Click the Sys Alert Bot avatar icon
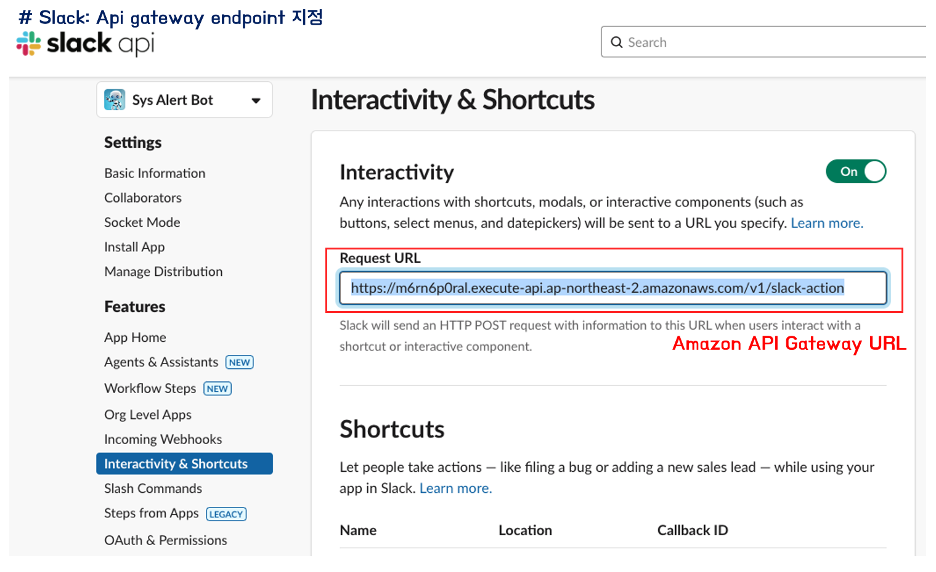The width and height of the screenshot is (936, 572). [x=115, y=100]
